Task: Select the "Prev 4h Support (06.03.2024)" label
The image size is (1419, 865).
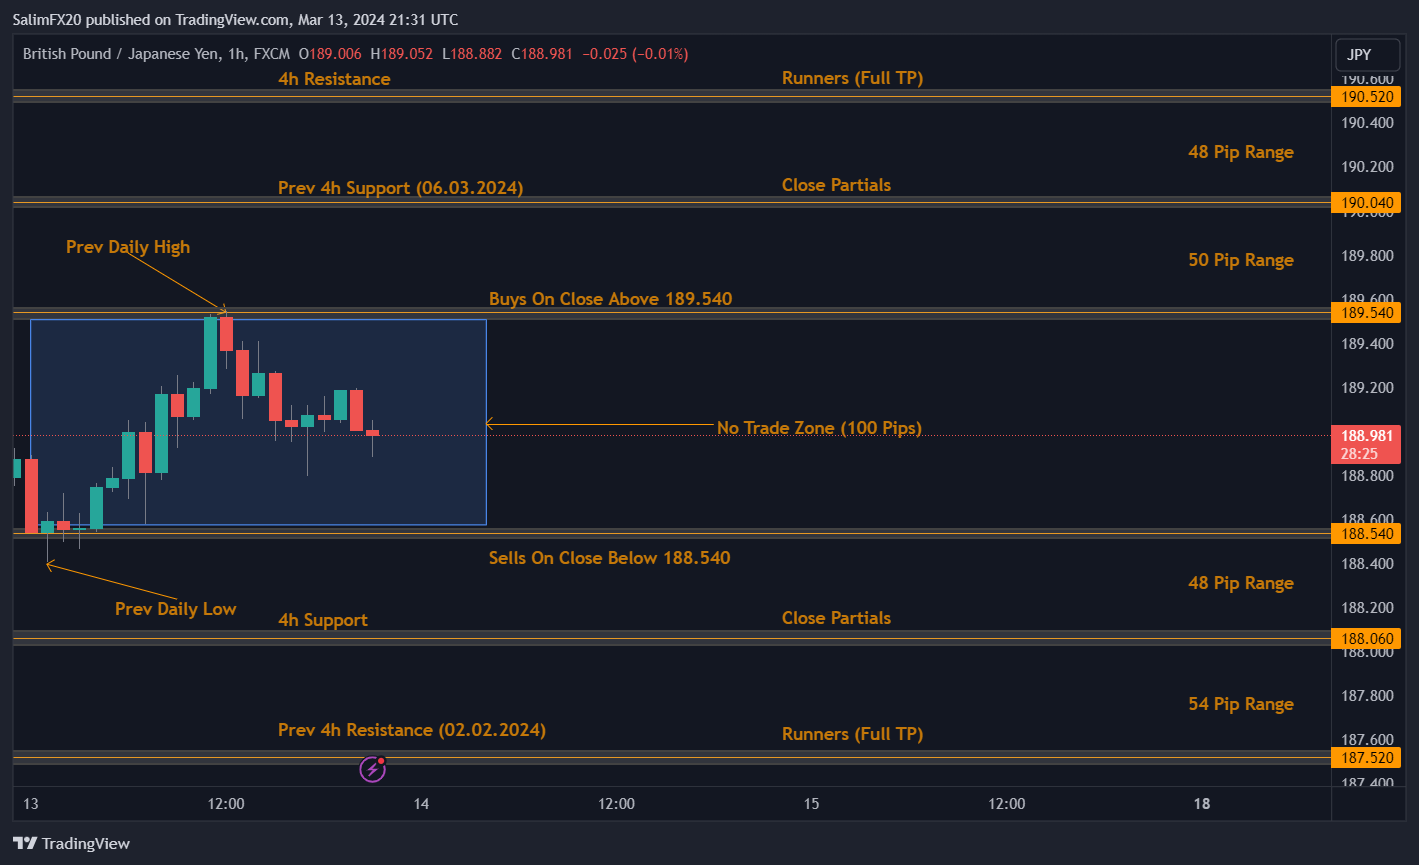Action: 400,188
